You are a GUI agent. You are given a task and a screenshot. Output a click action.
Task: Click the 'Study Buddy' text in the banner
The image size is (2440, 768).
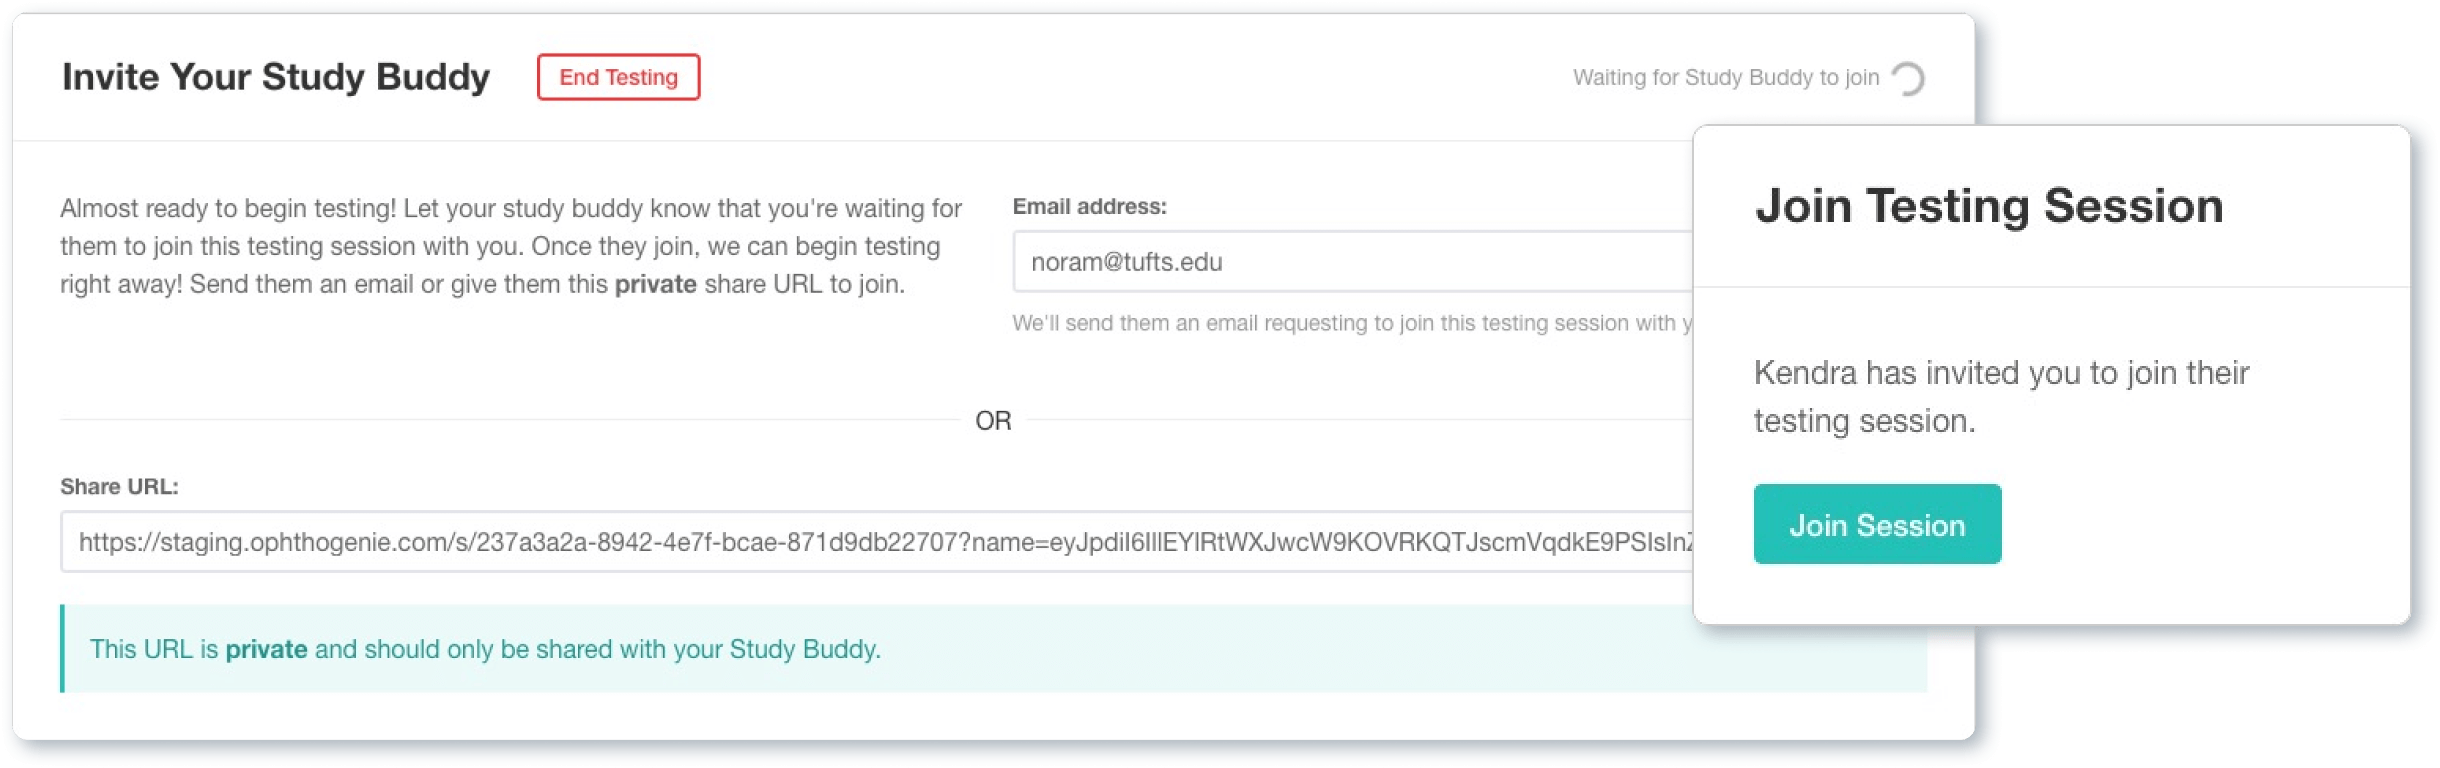[x=802, y=650]
